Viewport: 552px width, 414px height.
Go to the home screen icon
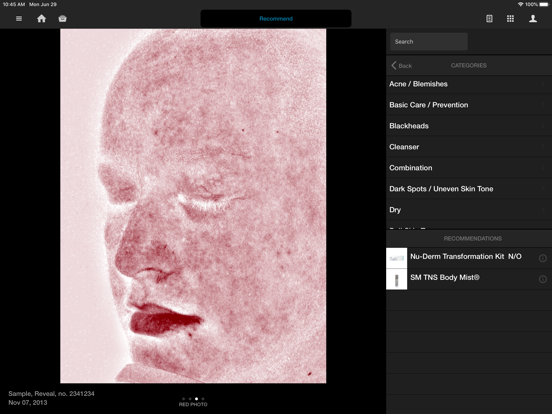pos(42,19)
